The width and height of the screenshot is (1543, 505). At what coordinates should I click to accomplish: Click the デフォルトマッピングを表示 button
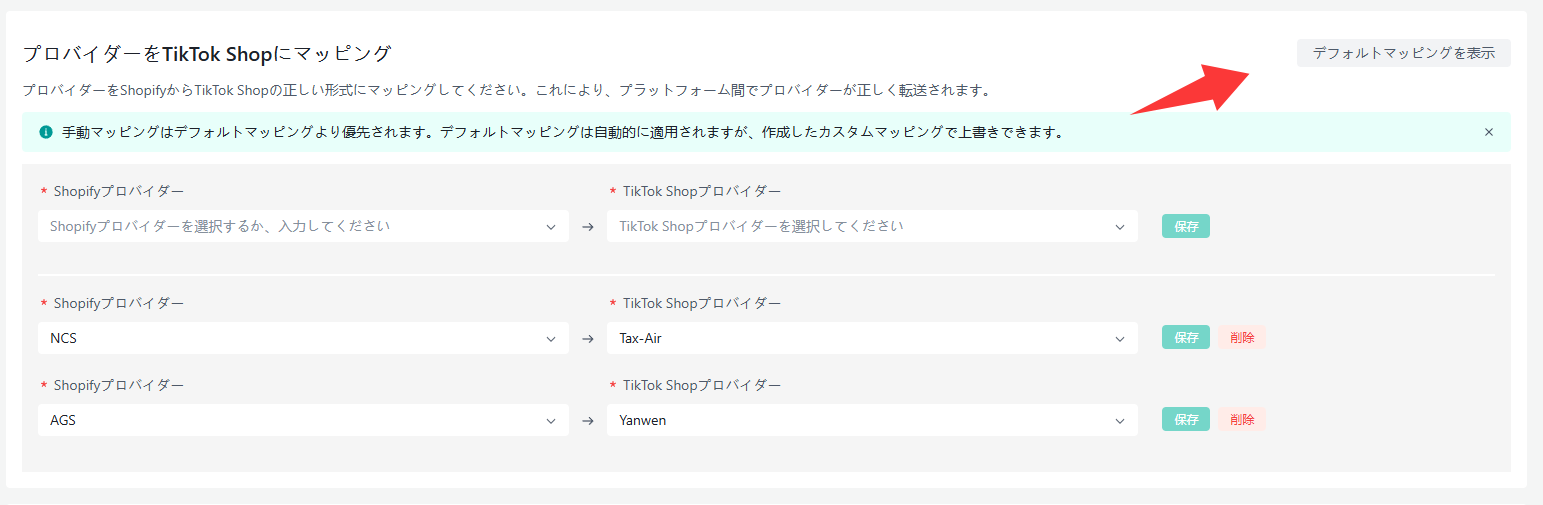(1403, 53)
